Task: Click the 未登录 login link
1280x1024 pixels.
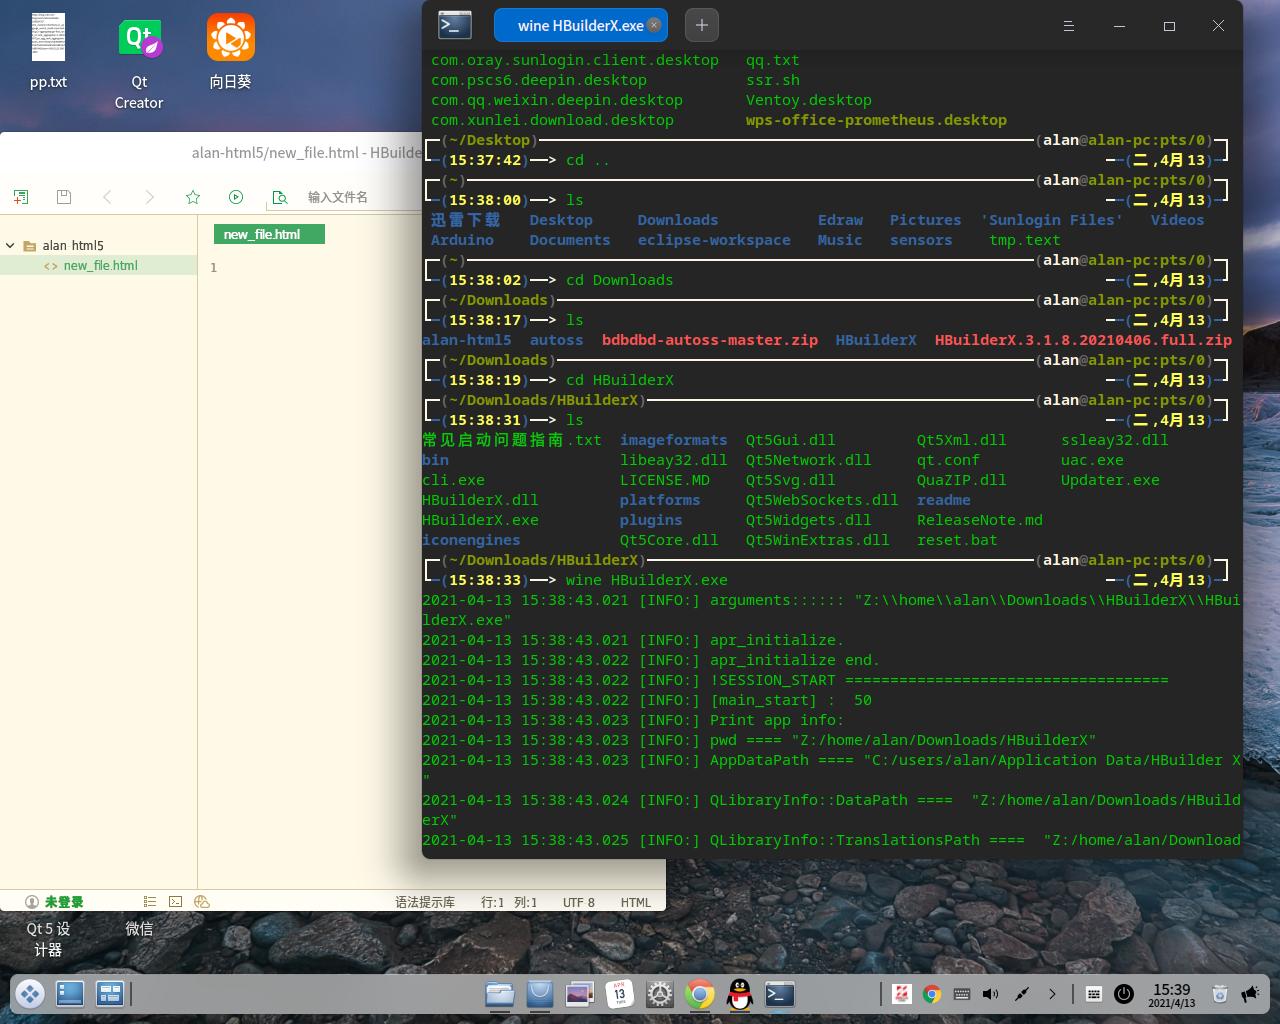Action: (x=63, y=902)
